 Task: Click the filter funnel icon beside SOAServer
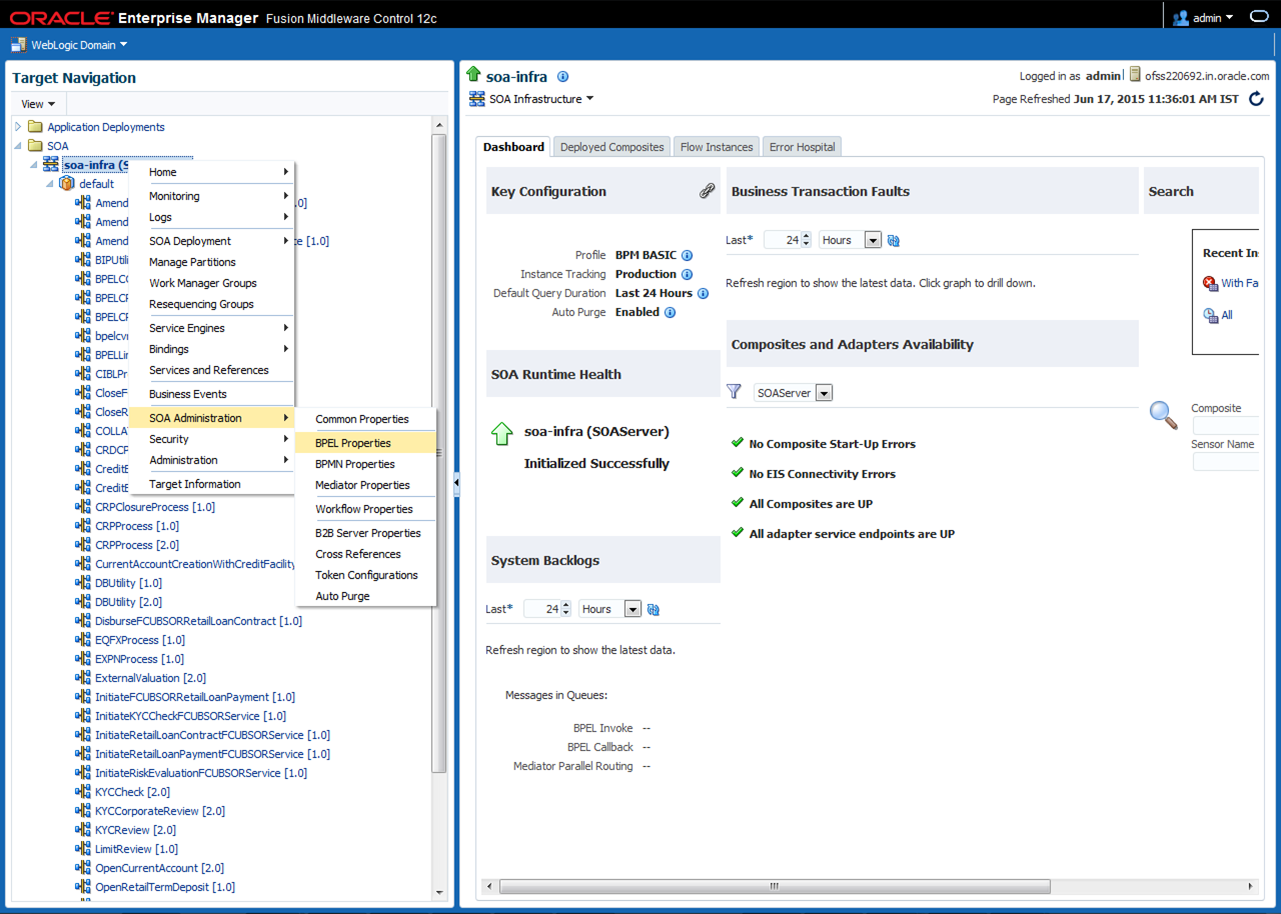(x=734, y=393)
